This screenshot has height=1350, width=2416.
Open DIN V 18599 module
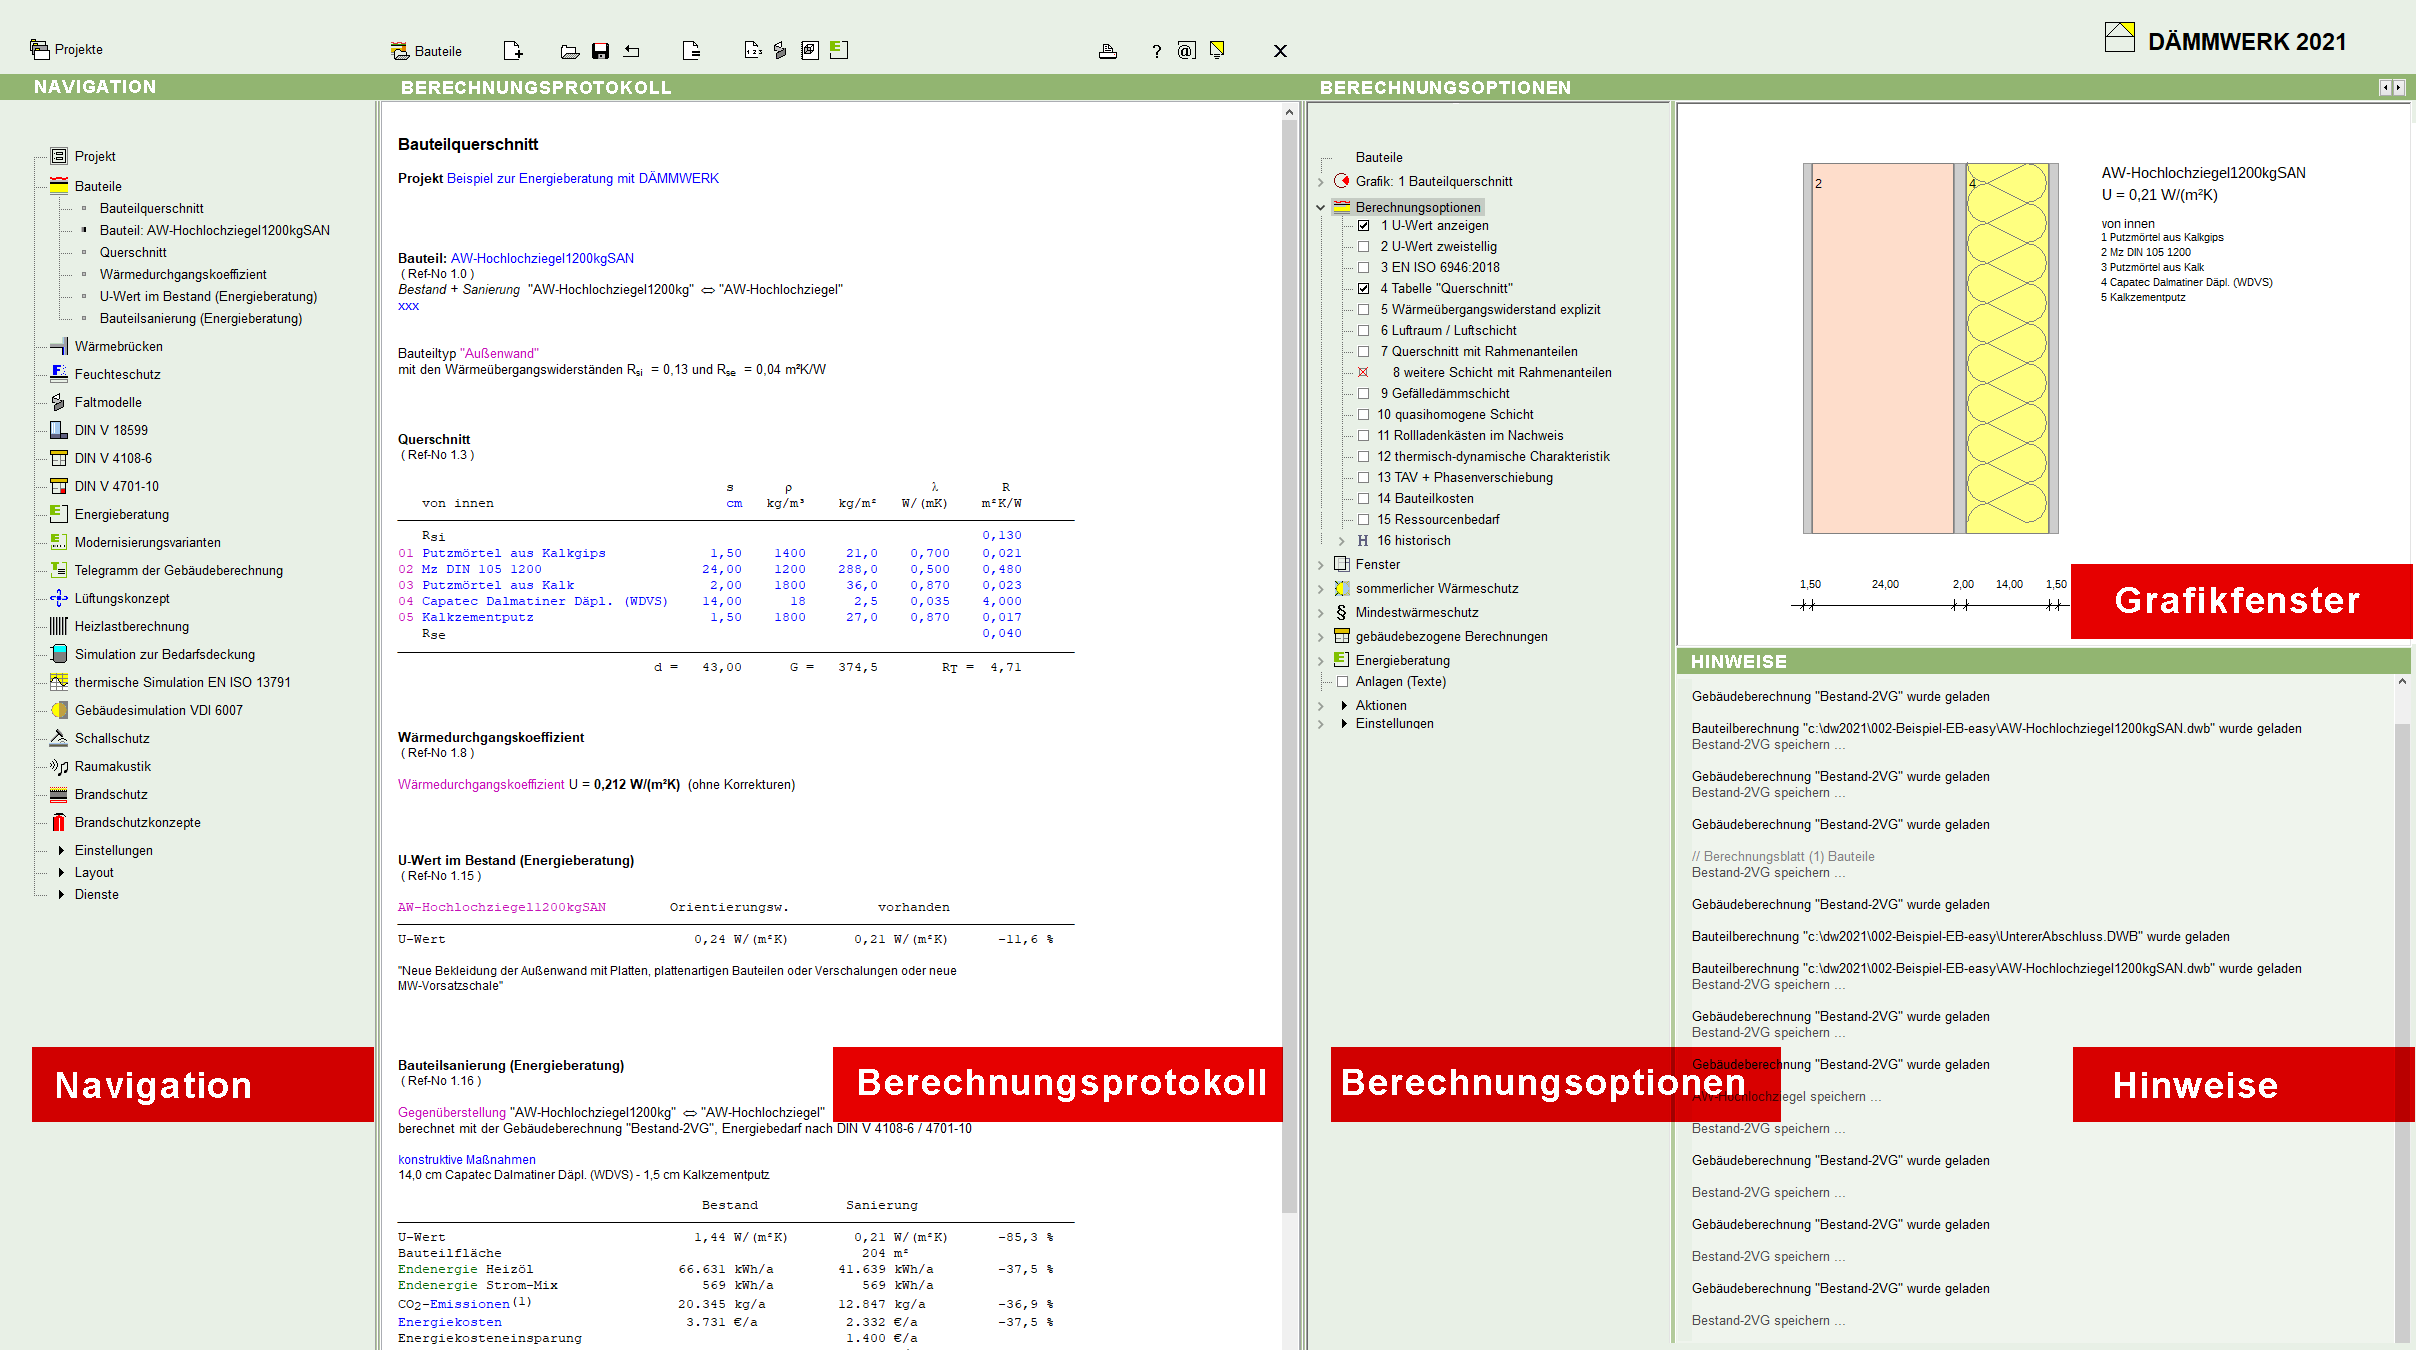click(x=111, y=430)
